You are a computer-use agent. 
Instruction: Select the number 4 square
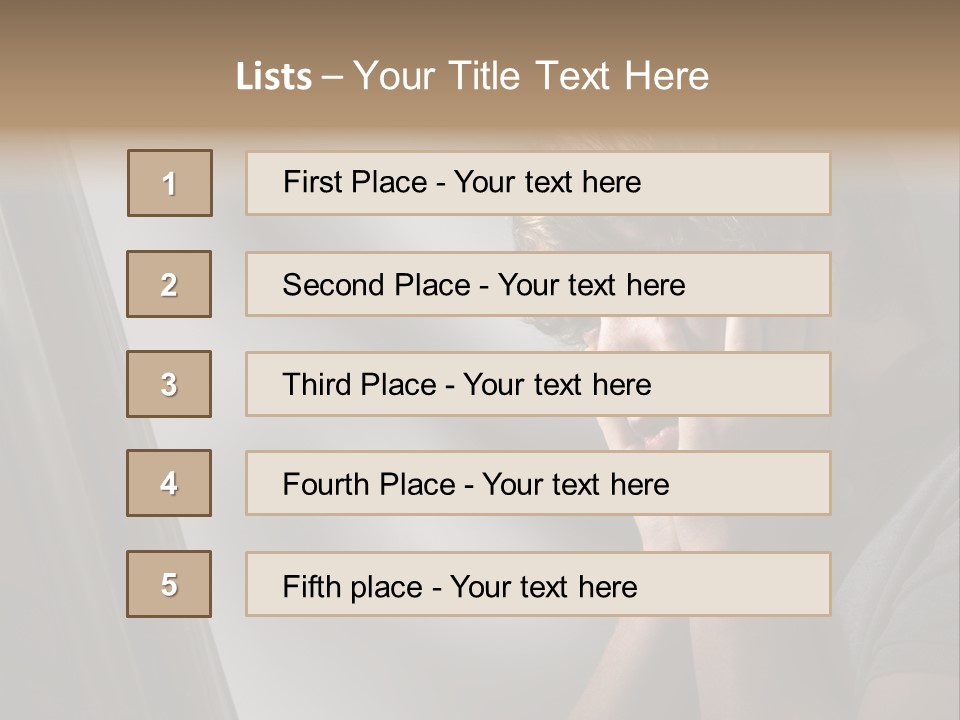pyautogui.click(x=169, y=483)
